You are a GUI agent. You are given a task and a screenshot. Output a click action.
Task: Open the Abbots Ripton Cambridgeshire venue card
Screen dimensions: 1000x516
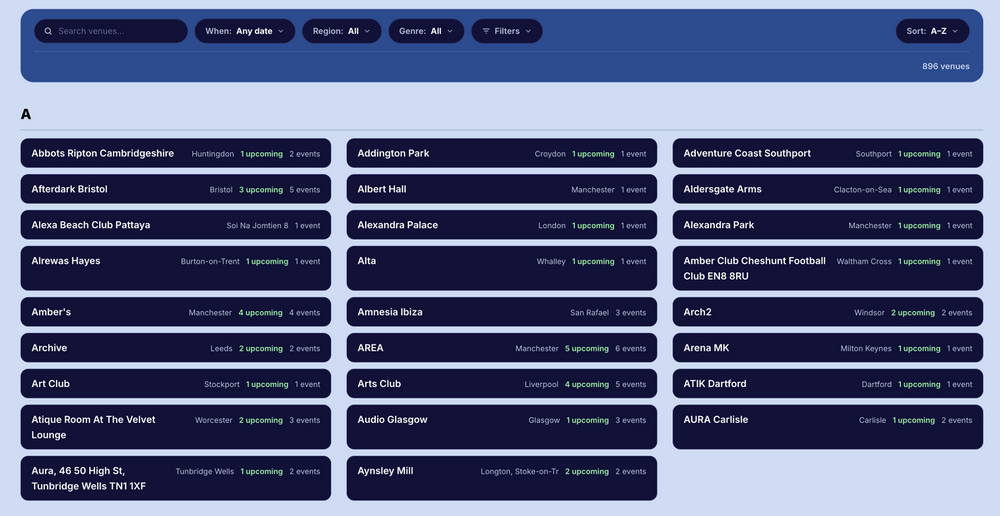(x=176, y=153)
